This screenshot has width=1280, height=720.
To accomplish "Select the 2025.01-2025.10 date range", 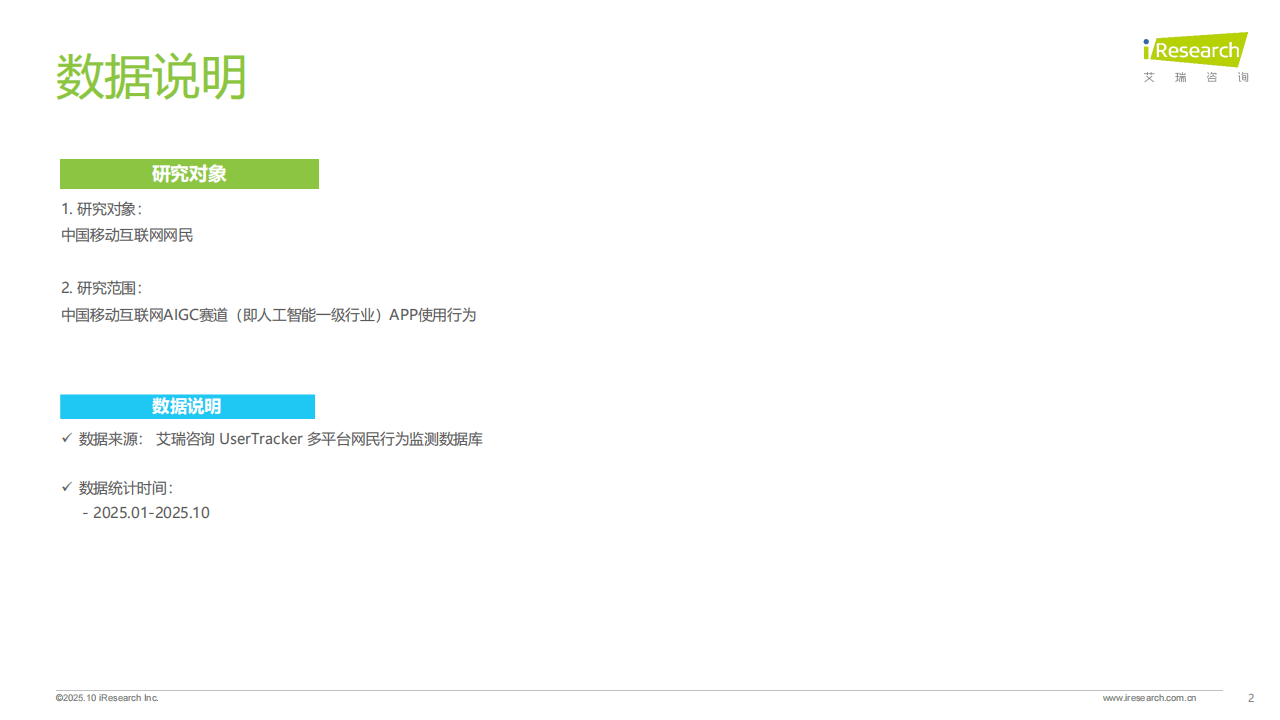I will [x=151, y=512].
